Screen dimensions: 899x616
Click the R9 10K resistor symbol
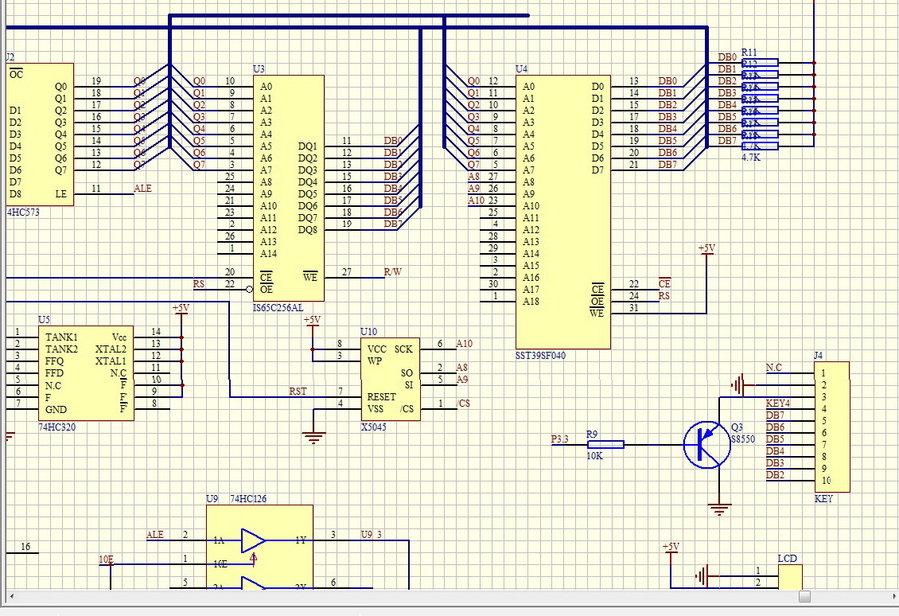pos(605,445)
